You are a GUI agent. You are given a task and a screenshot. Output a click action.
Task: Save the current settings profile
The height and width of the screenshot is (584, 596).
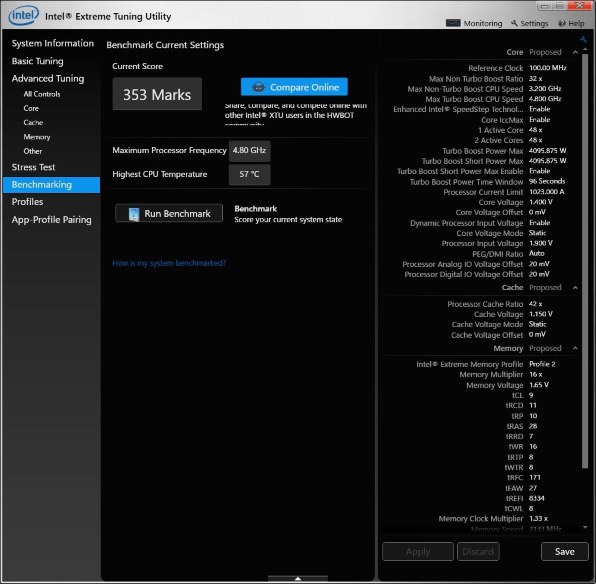[564, 551]
